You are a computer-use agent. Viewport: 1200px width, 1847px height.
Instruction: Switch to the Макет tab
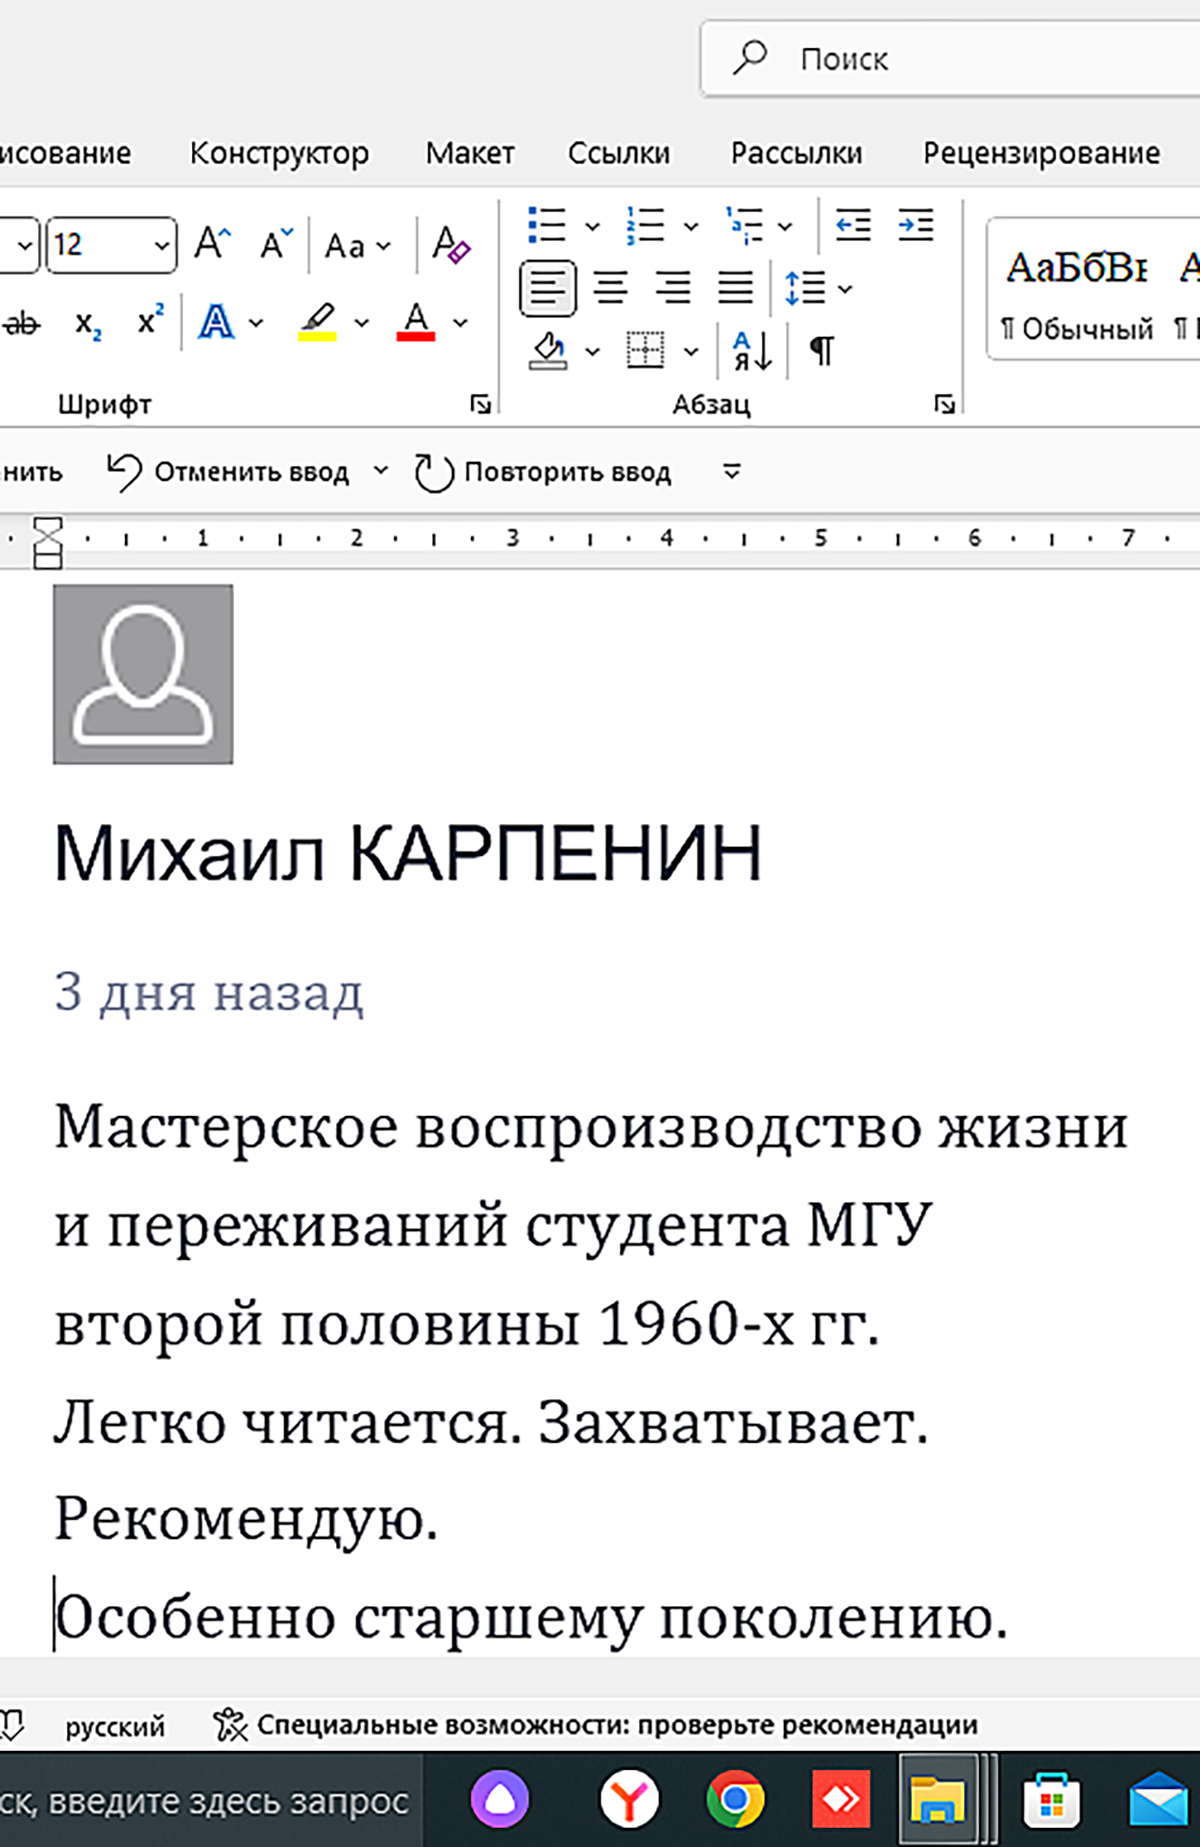[470, 153]
